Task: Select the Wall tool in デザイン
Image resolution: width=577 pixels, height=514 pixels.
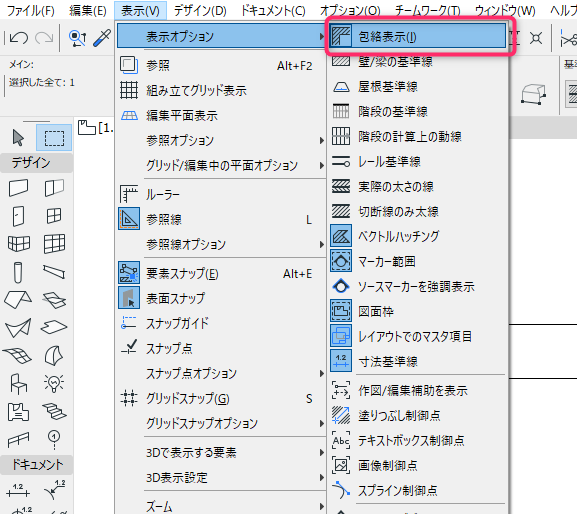Action: 18,188
